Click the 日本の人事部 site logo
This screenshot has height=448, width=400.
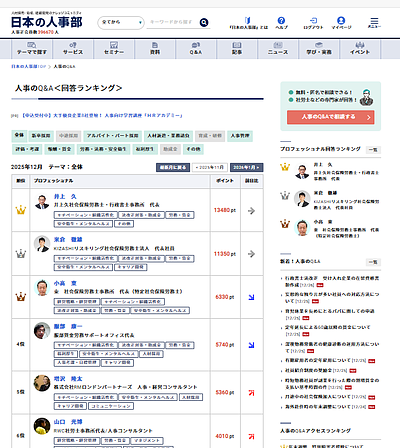[x=46, y=22]
